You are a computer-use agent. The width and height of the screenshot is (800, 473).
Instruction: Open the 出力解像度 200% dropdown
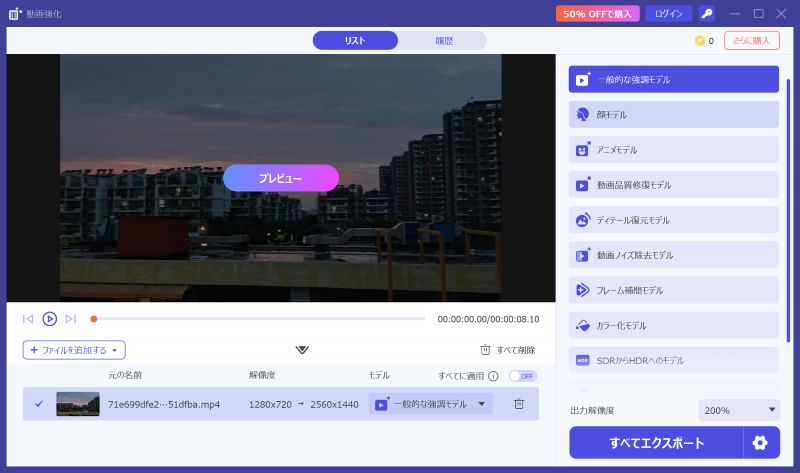(740, 410)
